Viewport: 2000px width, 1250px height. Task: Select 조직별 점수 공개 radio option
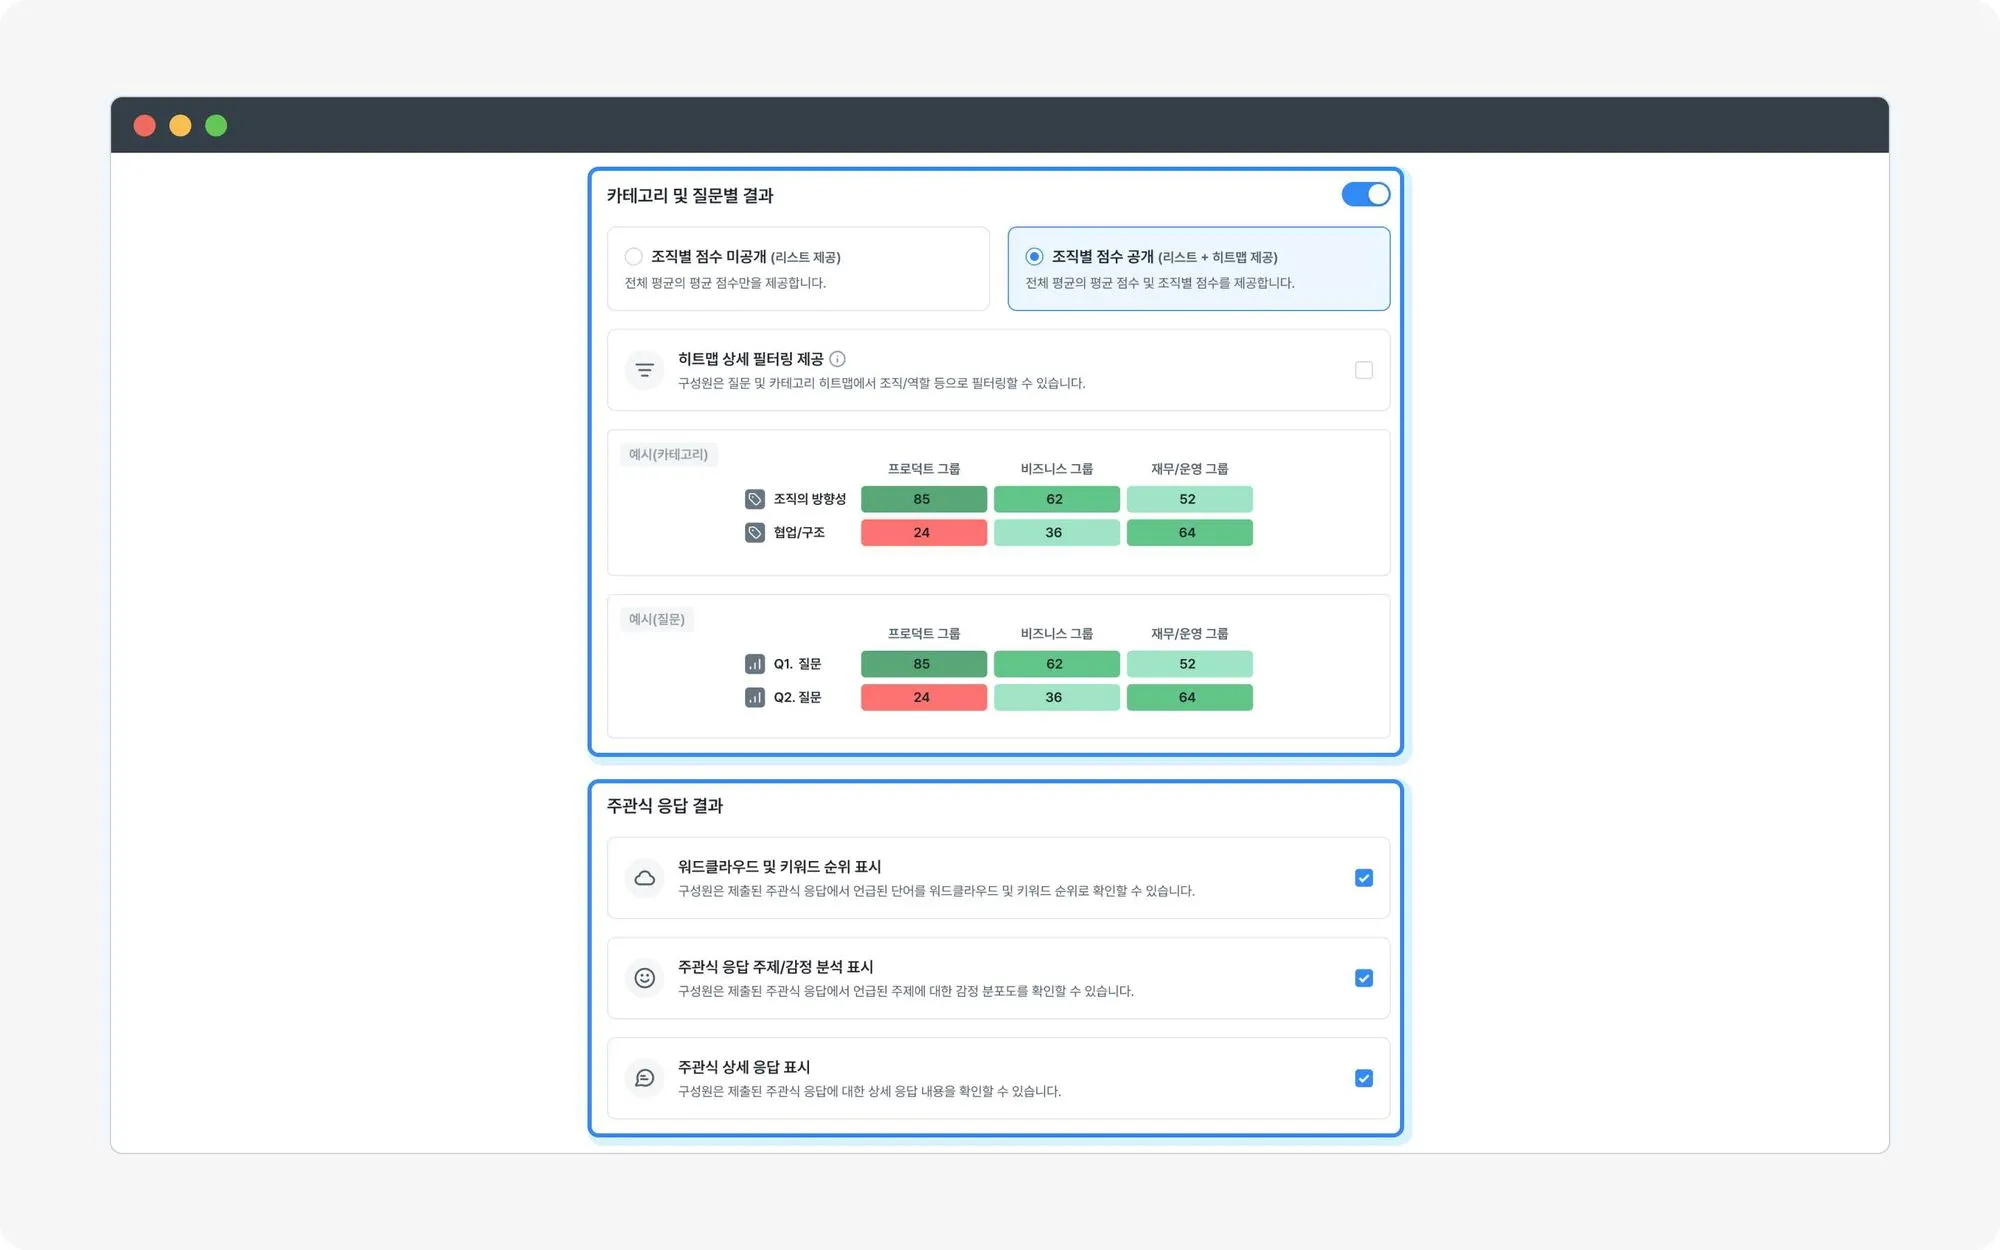tap(1034, 257)
